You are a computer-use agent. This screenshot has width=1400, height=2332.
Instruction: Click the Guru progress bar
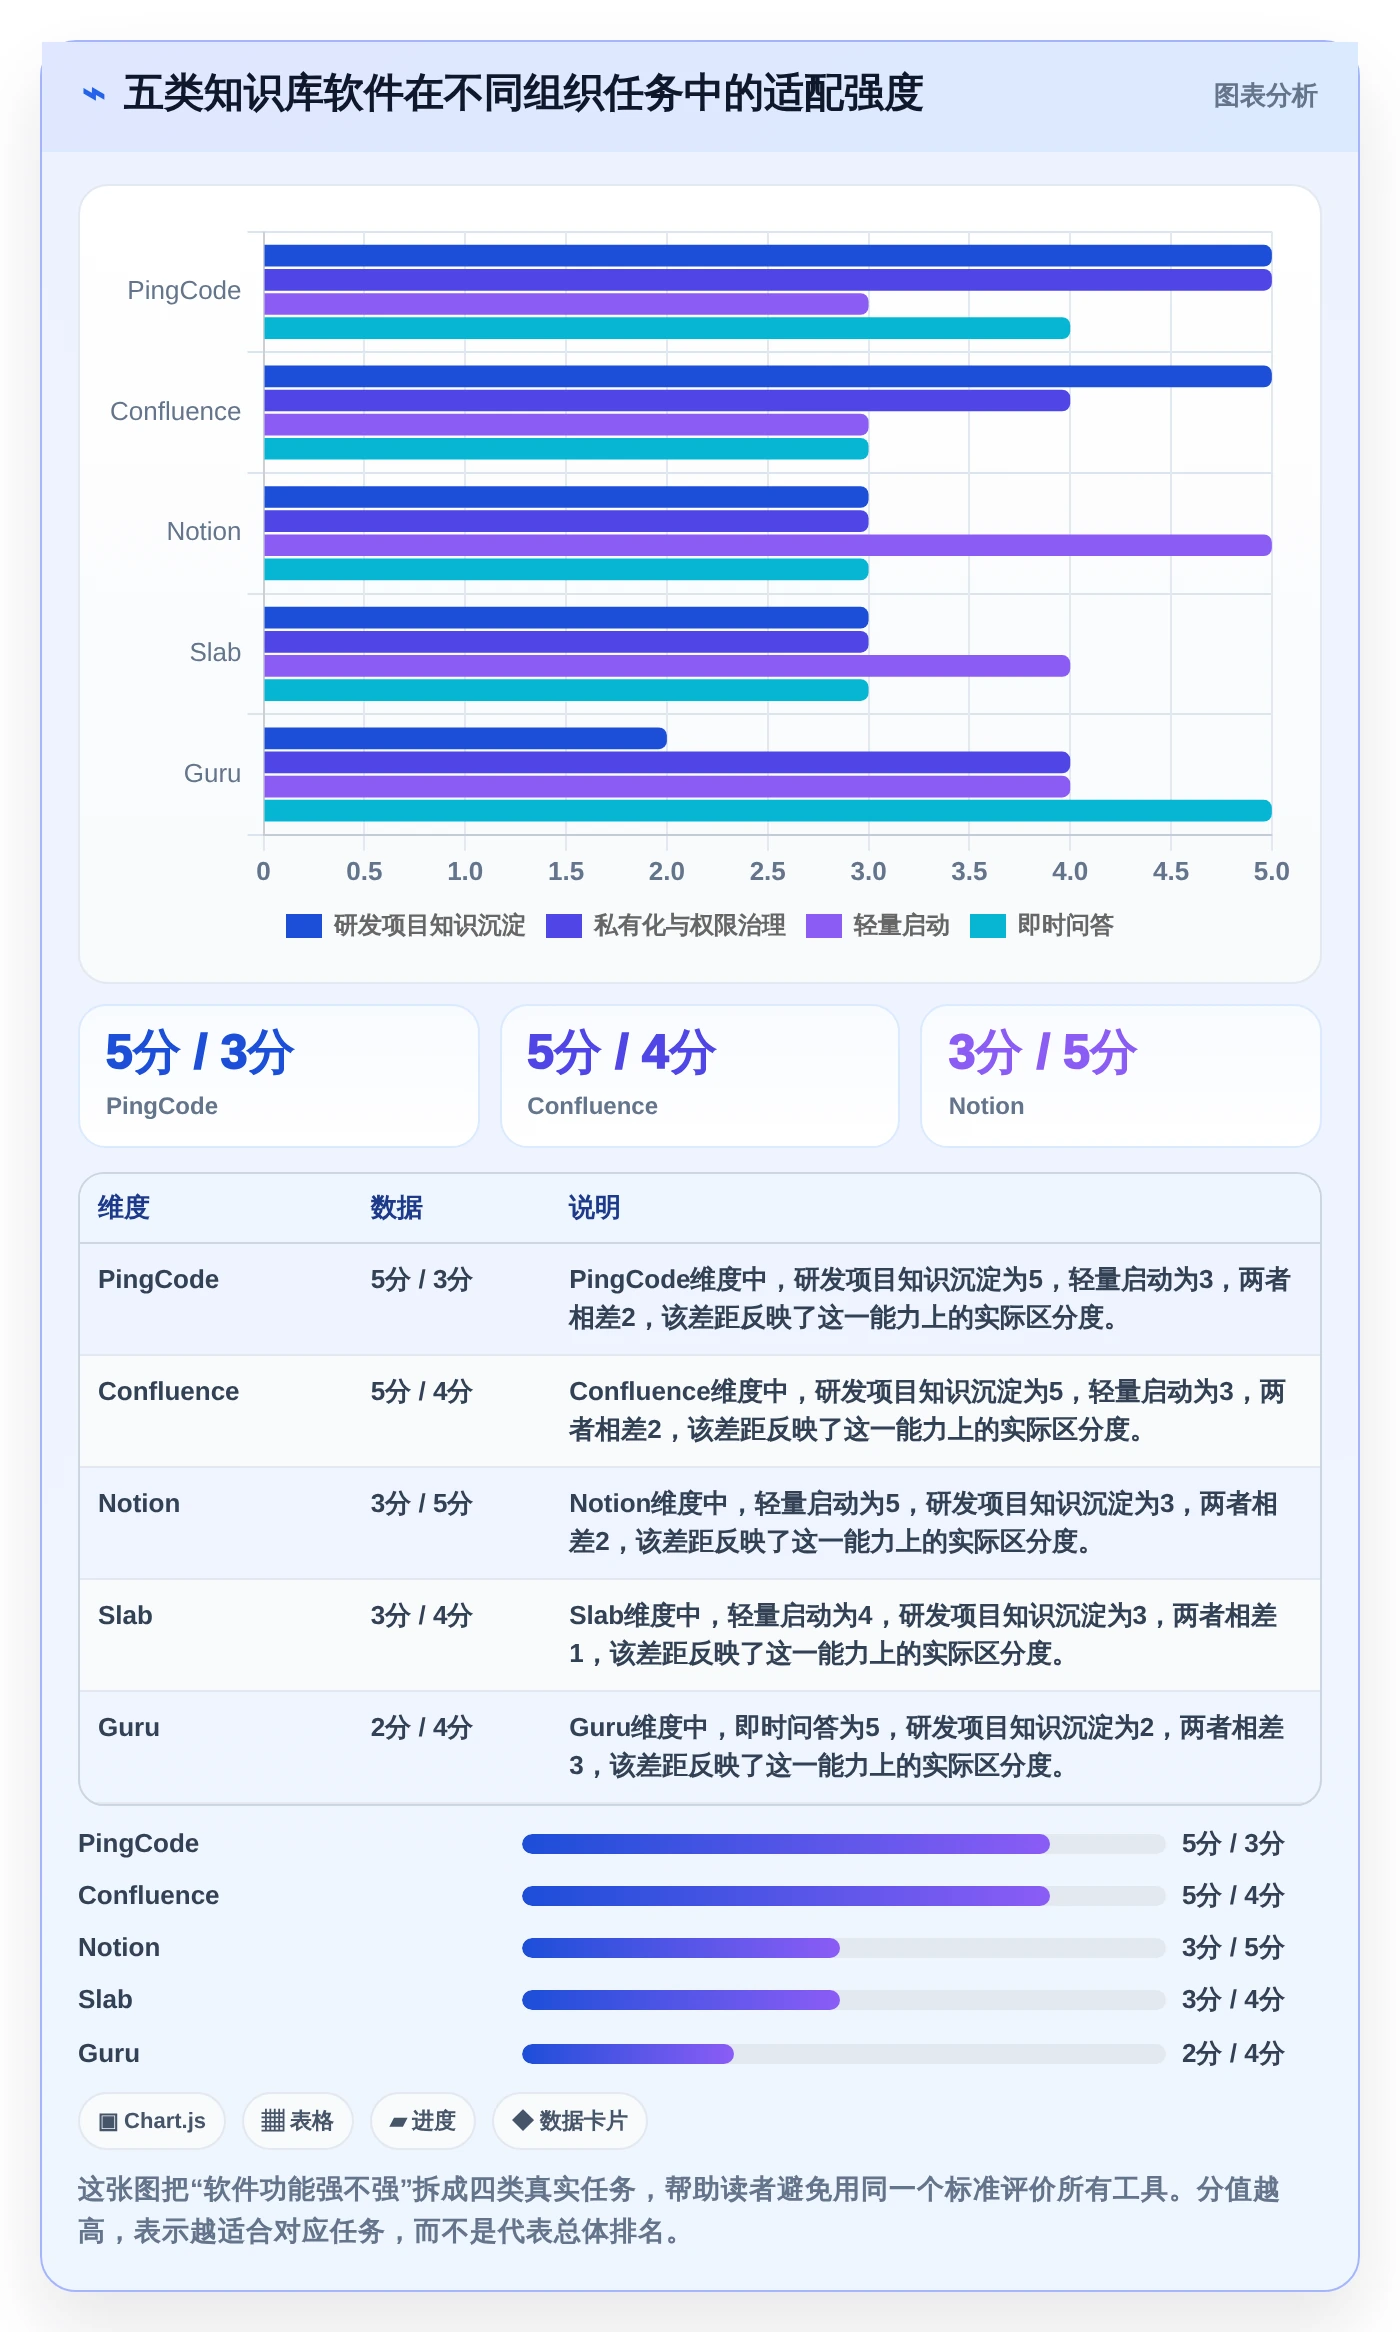844,2054
